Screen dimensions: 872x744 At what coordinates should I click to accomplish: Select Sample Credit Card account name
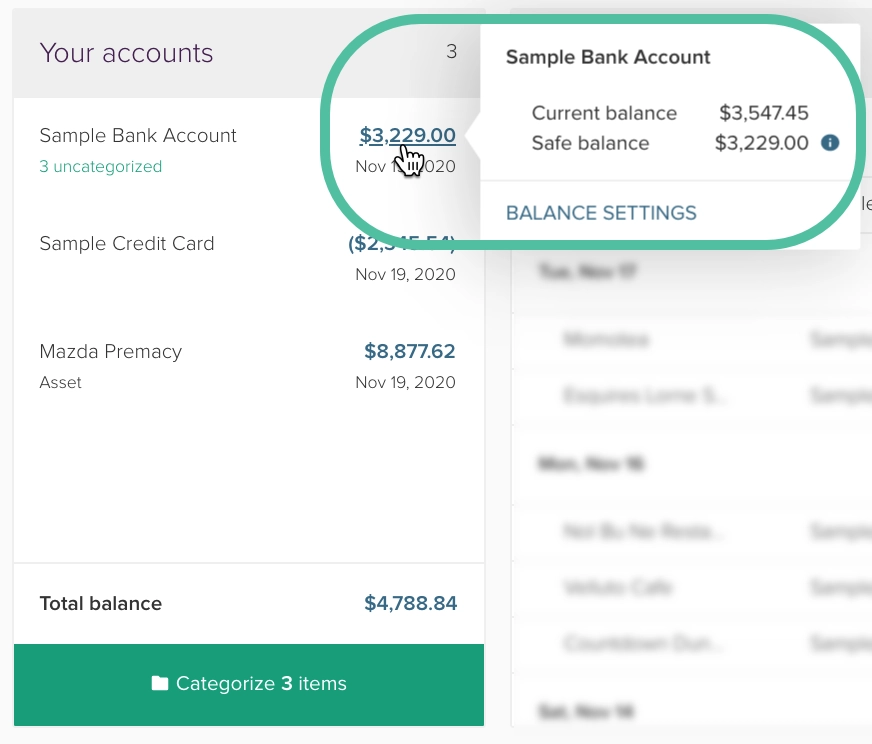[127, 244]
